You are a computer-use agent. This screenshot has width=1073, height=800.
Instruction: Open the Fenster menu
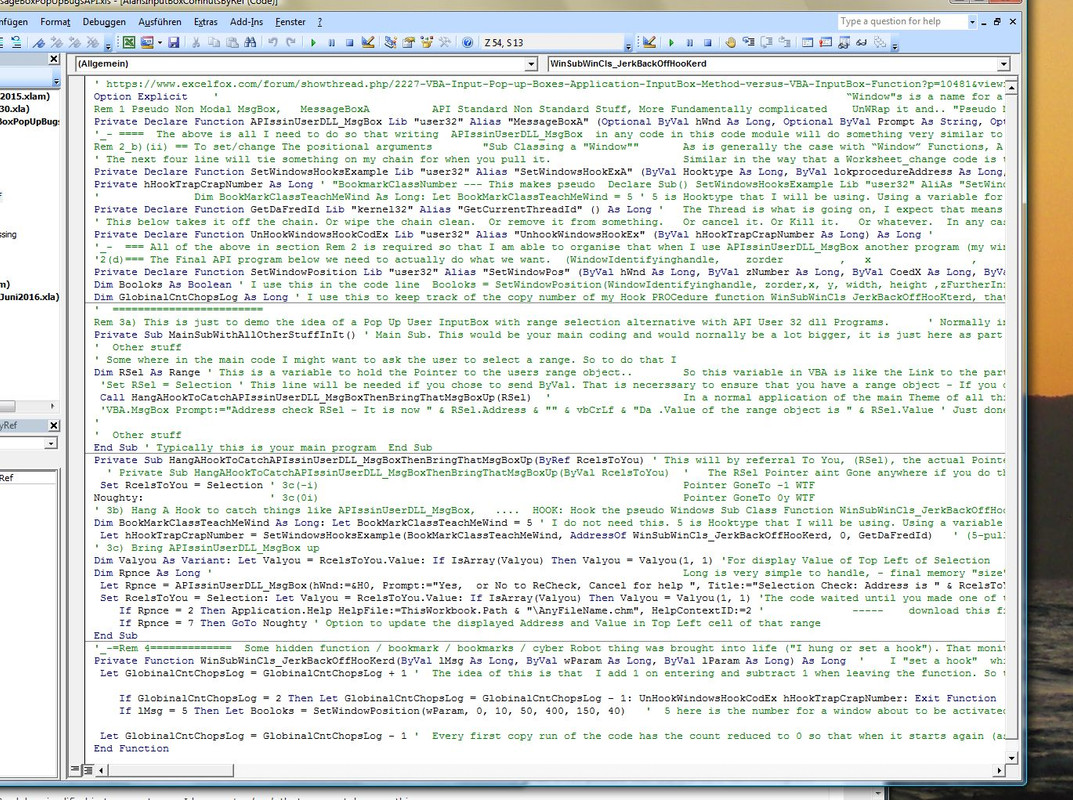[x=290, y=22]
